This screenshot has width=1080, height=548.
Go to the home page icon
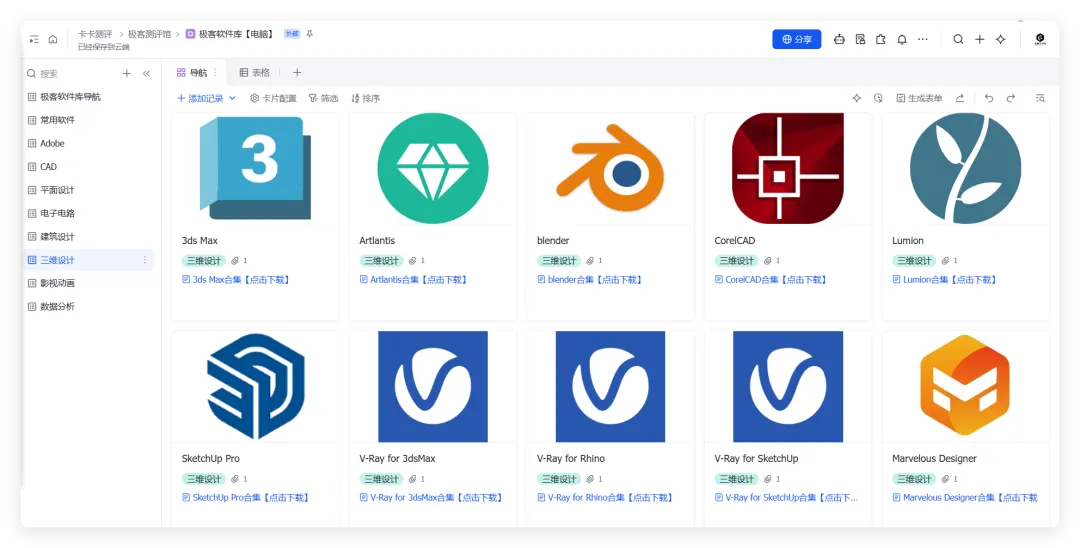tap(53, 39)
